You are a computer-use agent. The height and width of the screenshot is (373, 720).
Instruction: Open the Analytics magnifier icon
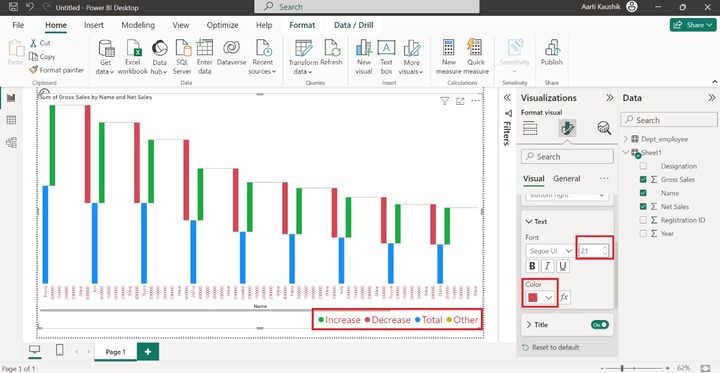tap(604, 128)
